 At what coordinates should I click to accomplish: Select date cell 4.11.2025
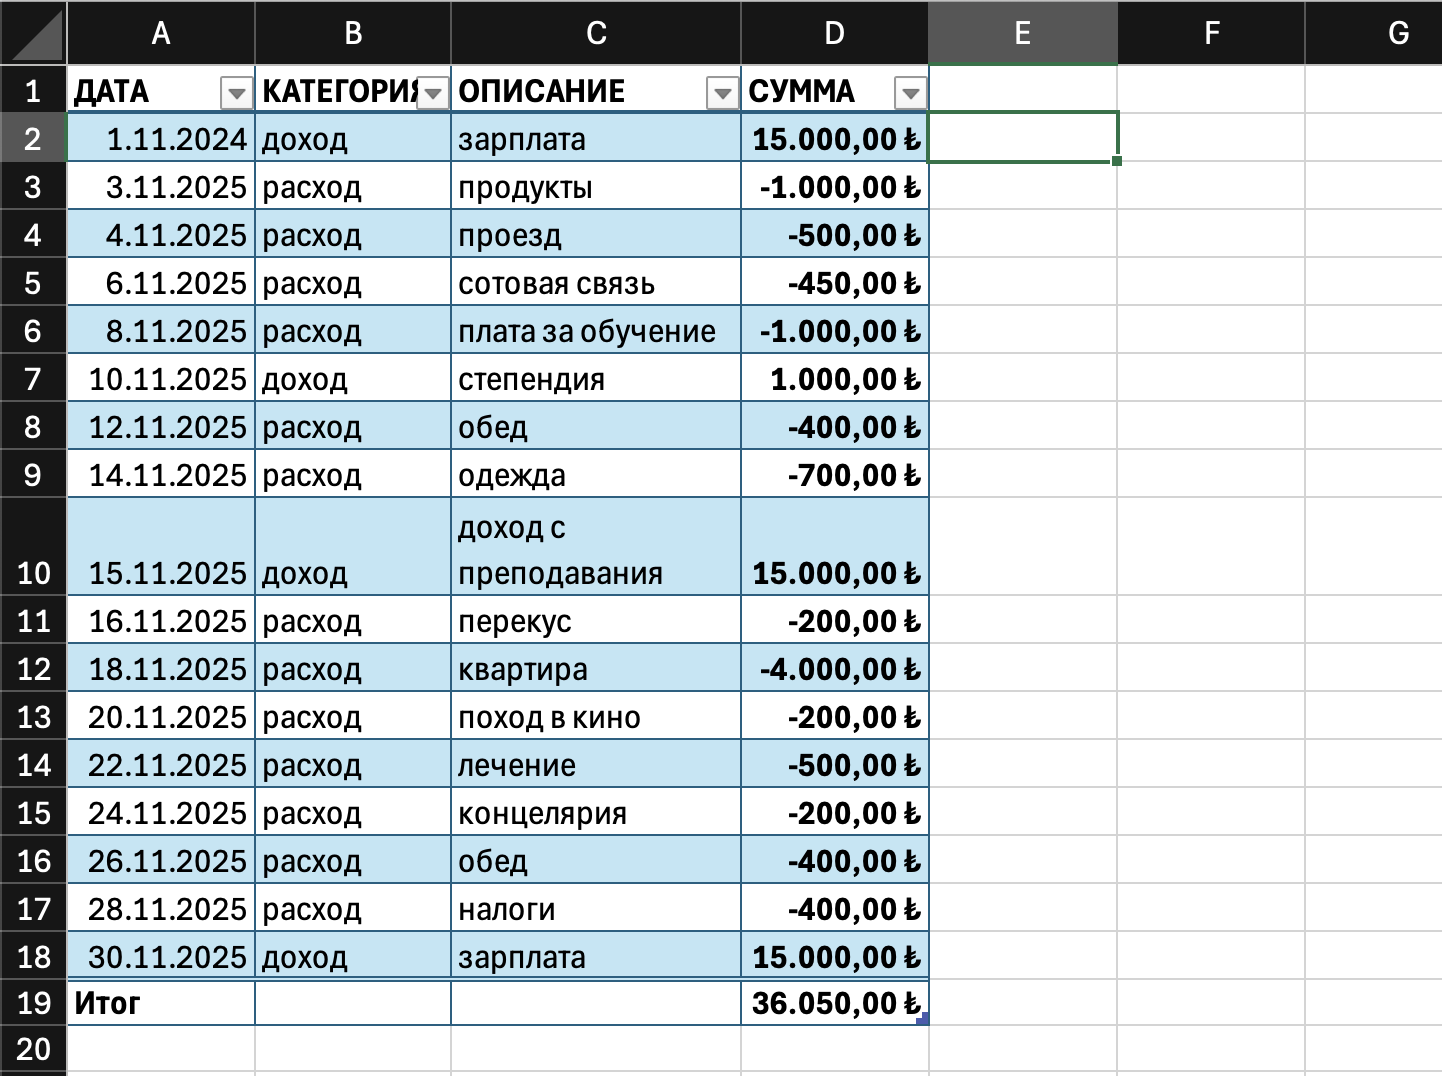pos(161,234)
